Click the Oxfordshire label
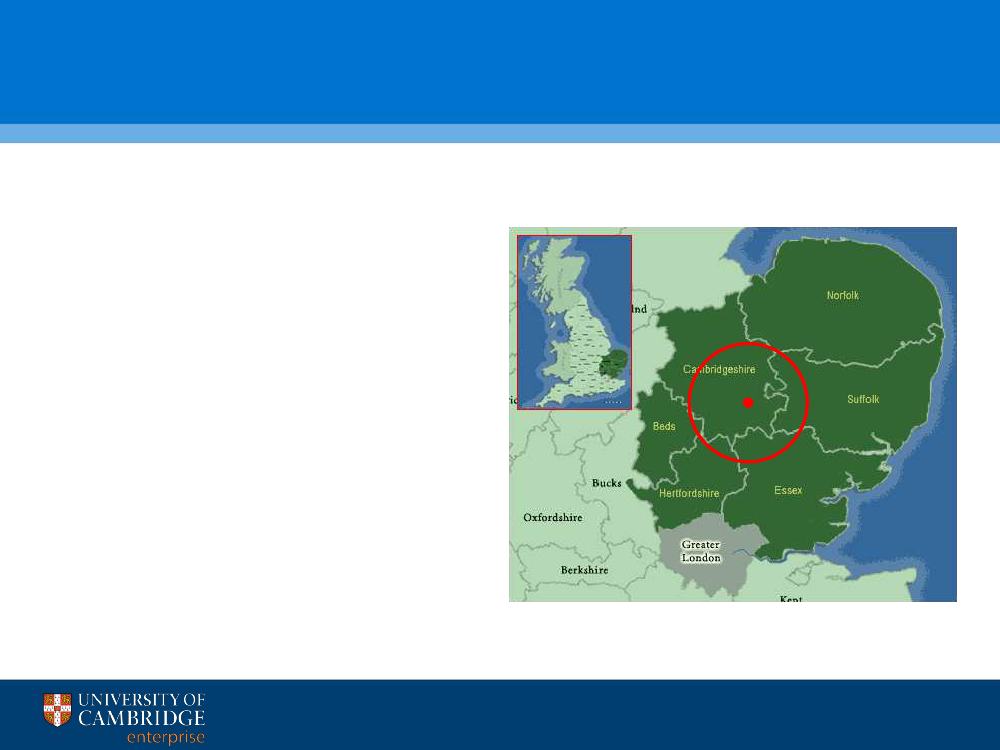This screenshot has height=750, width=1000. pos(553,518)
